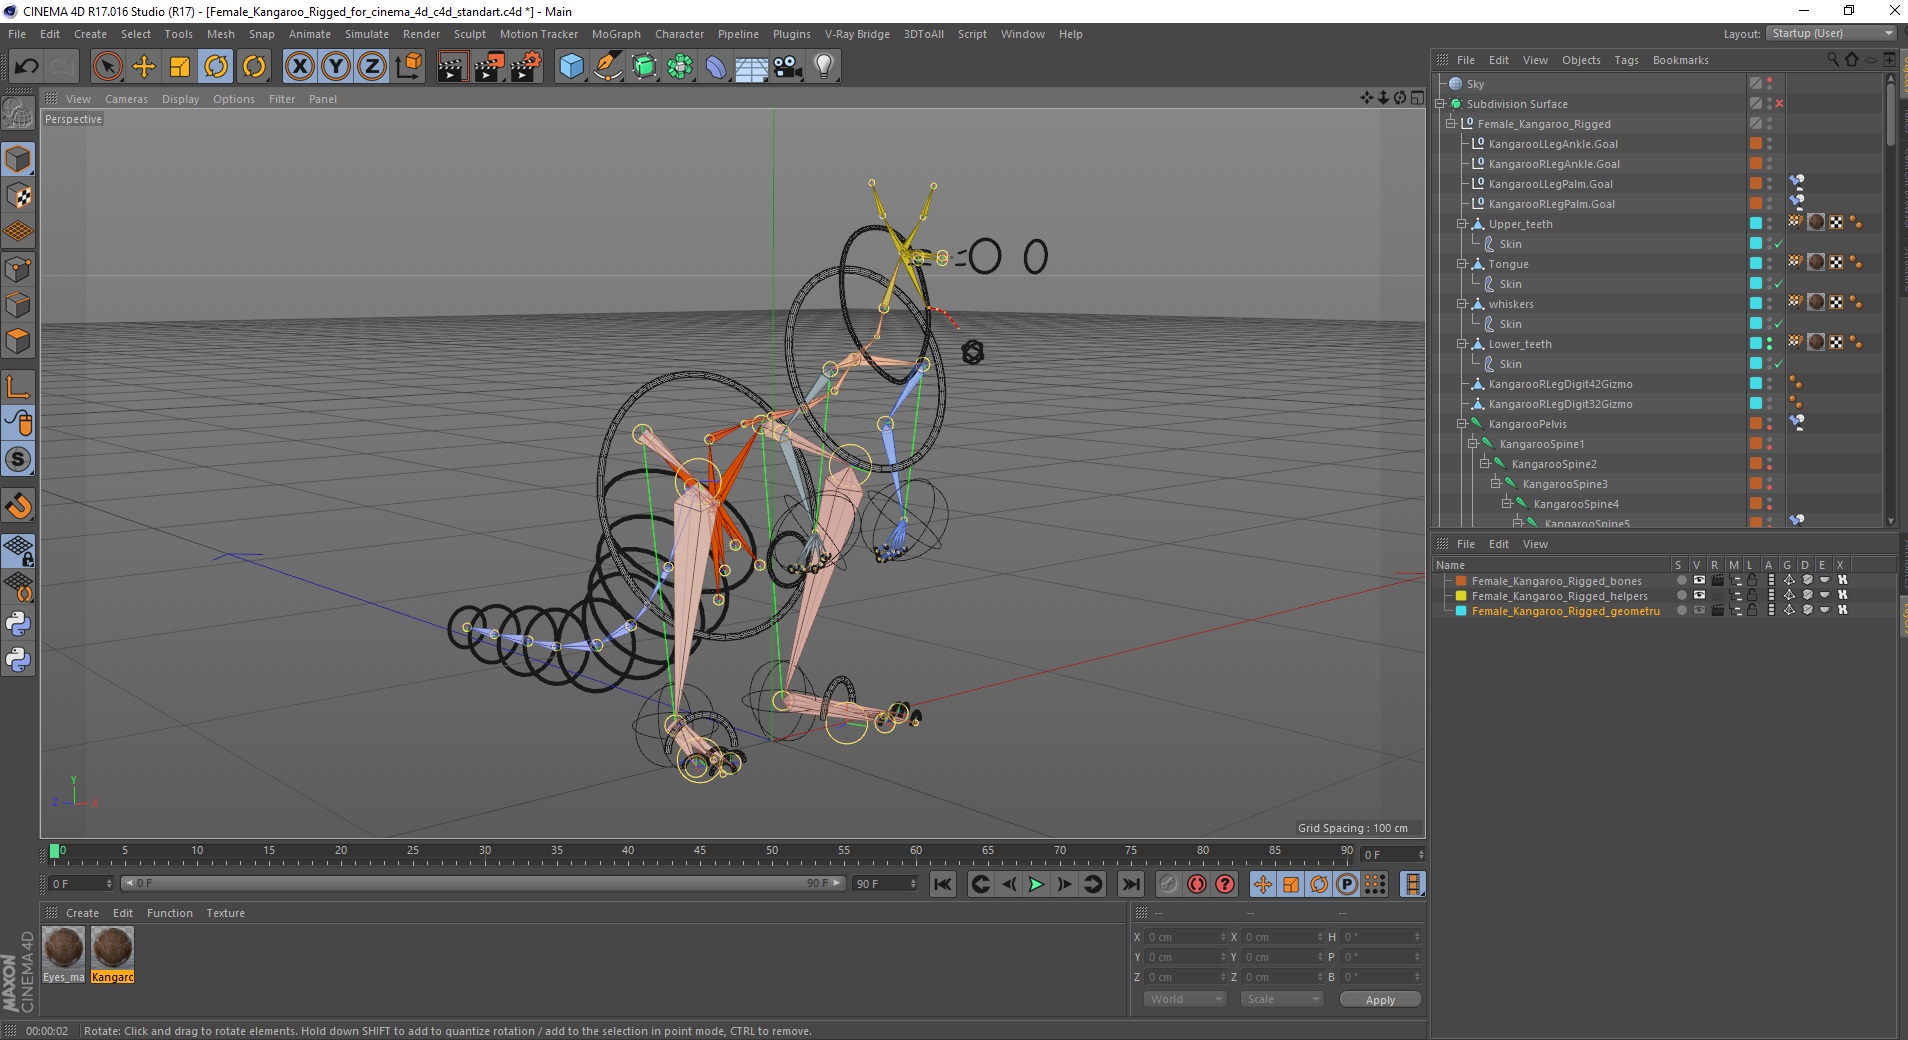Toggle Subdivision Surface enable X mark
This screenshot has width=1908, height=1040.
(x=1779, y=104)
